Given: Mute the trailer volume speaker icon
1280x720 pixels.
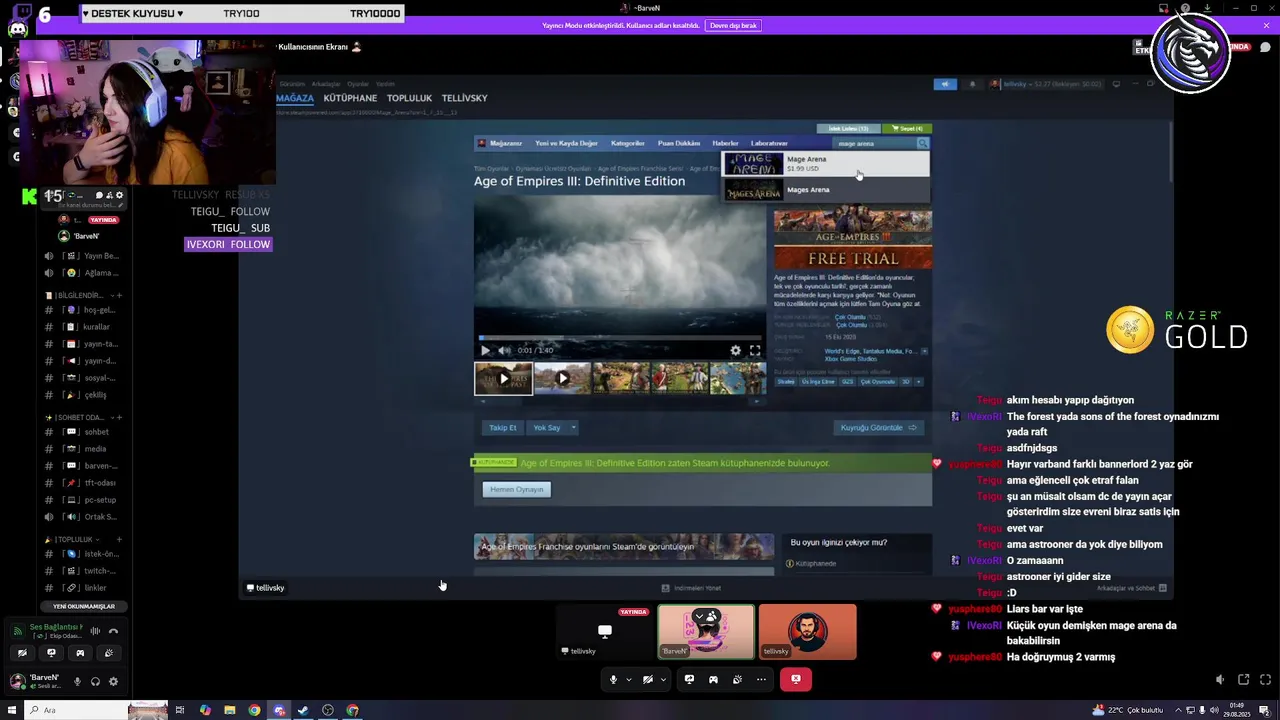Looking at the screenshot, I should [x=504, y=350].
